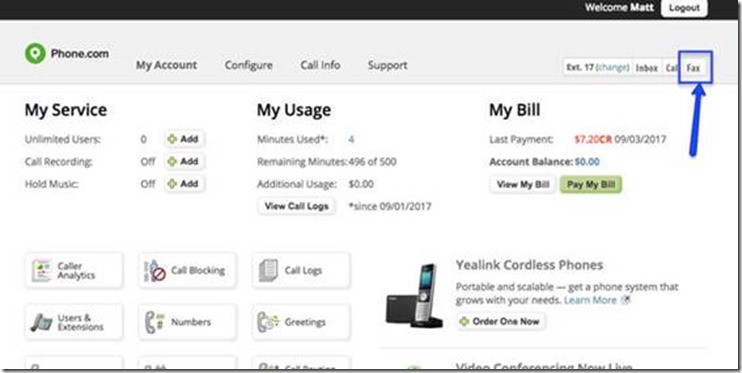742x373 pixels.
Task: Open the Caller Analytics tile
Action: tap(74, 271)
